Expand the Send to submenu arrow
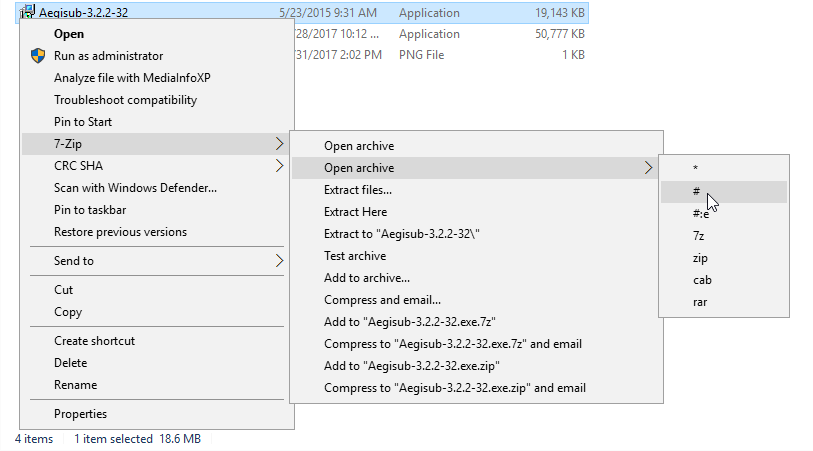 click(279, 261)
